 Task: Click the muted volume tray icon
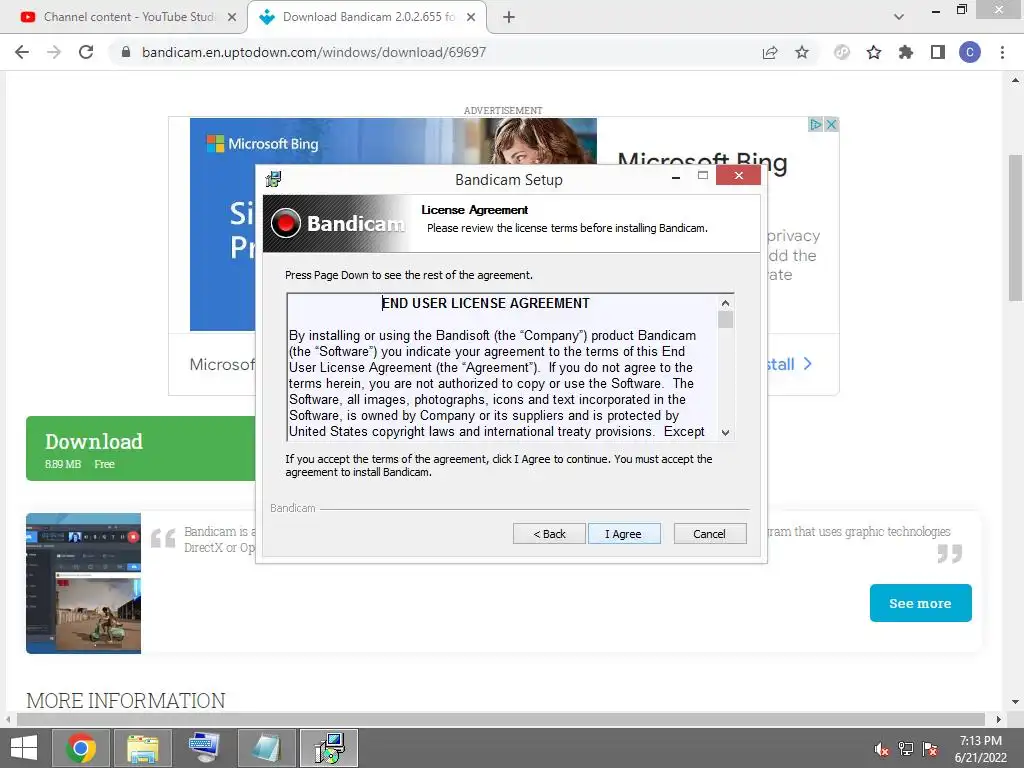pos(882,749)
